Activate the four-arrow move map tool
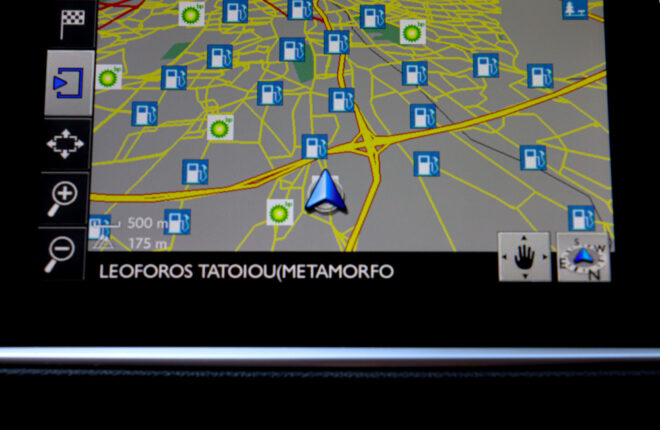 click(x=67, y=144)
